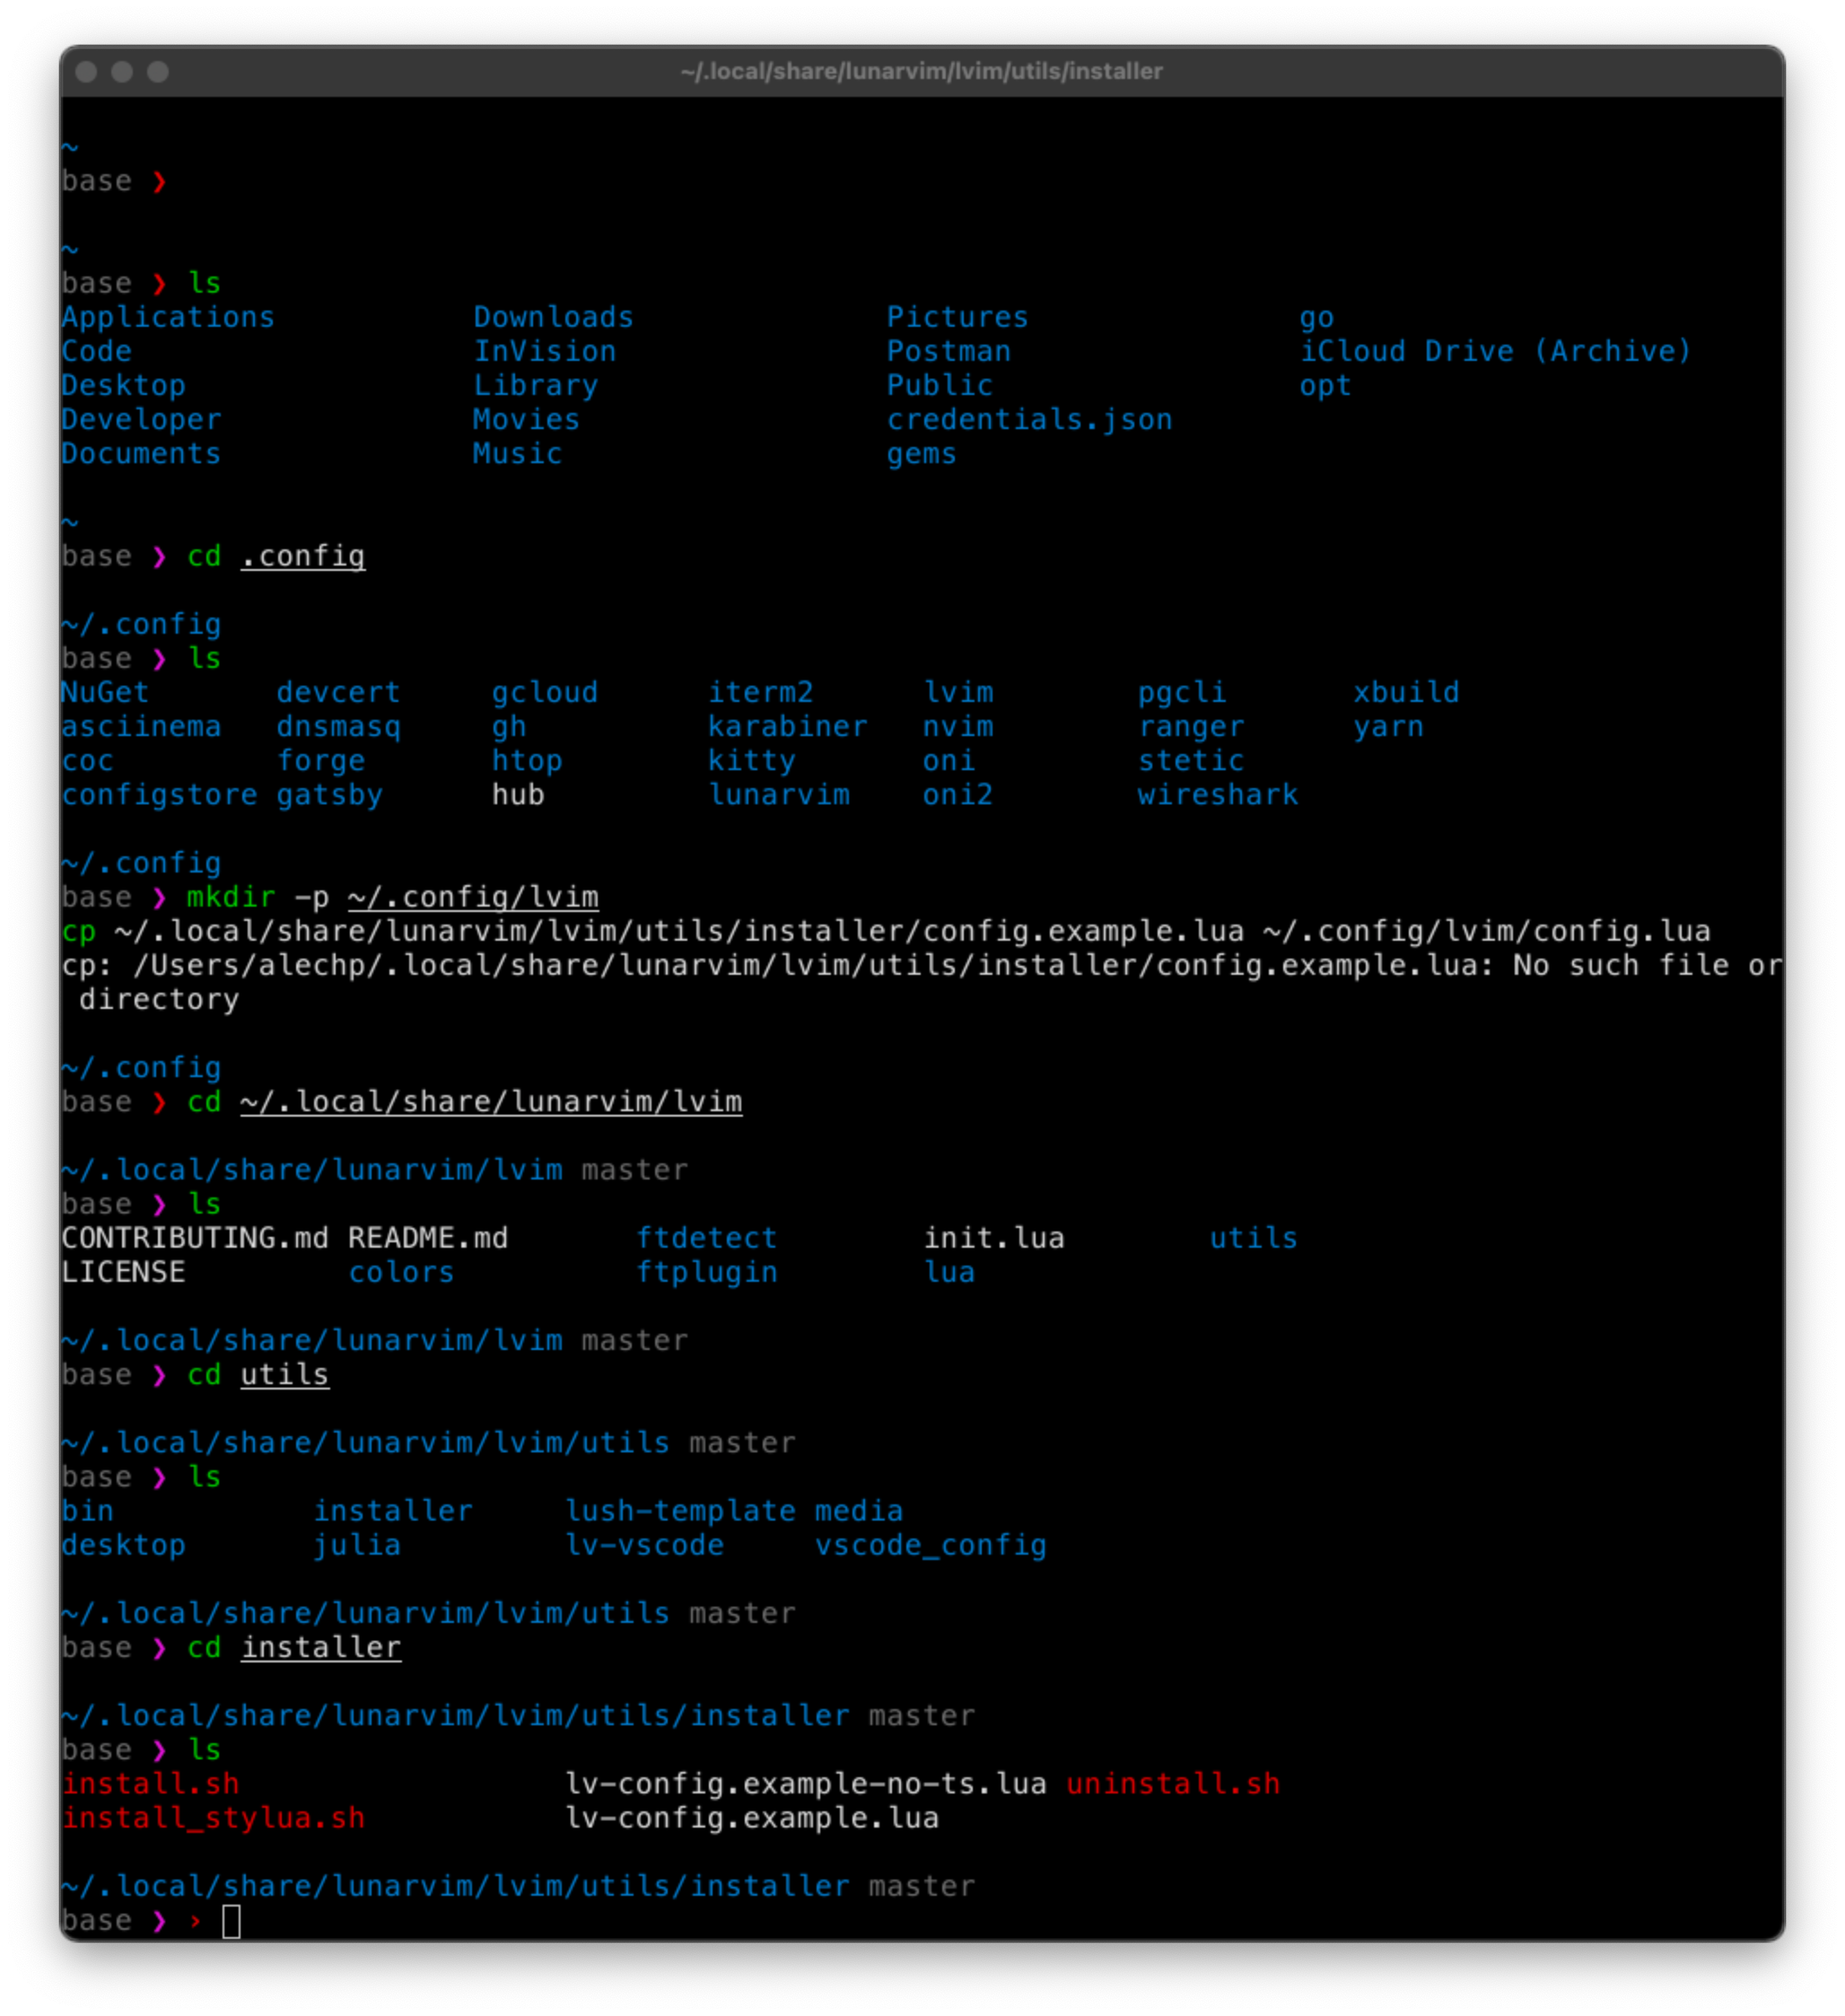Click the red install.sh filename
This screenshot has height=2016, width=1845.
[150, 1783]
